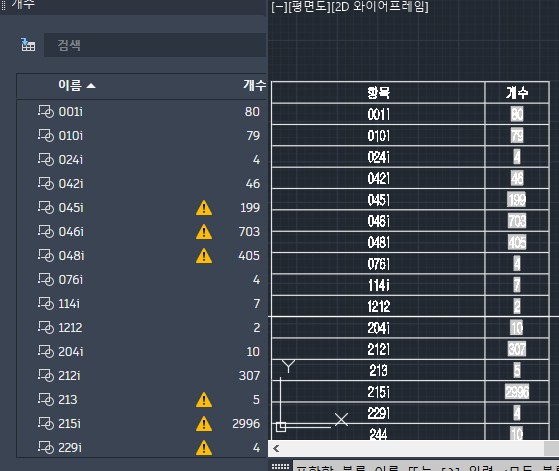Click the warning icon on row 048i
Viewport: 559px width, 471px height.
coord(204,256)
